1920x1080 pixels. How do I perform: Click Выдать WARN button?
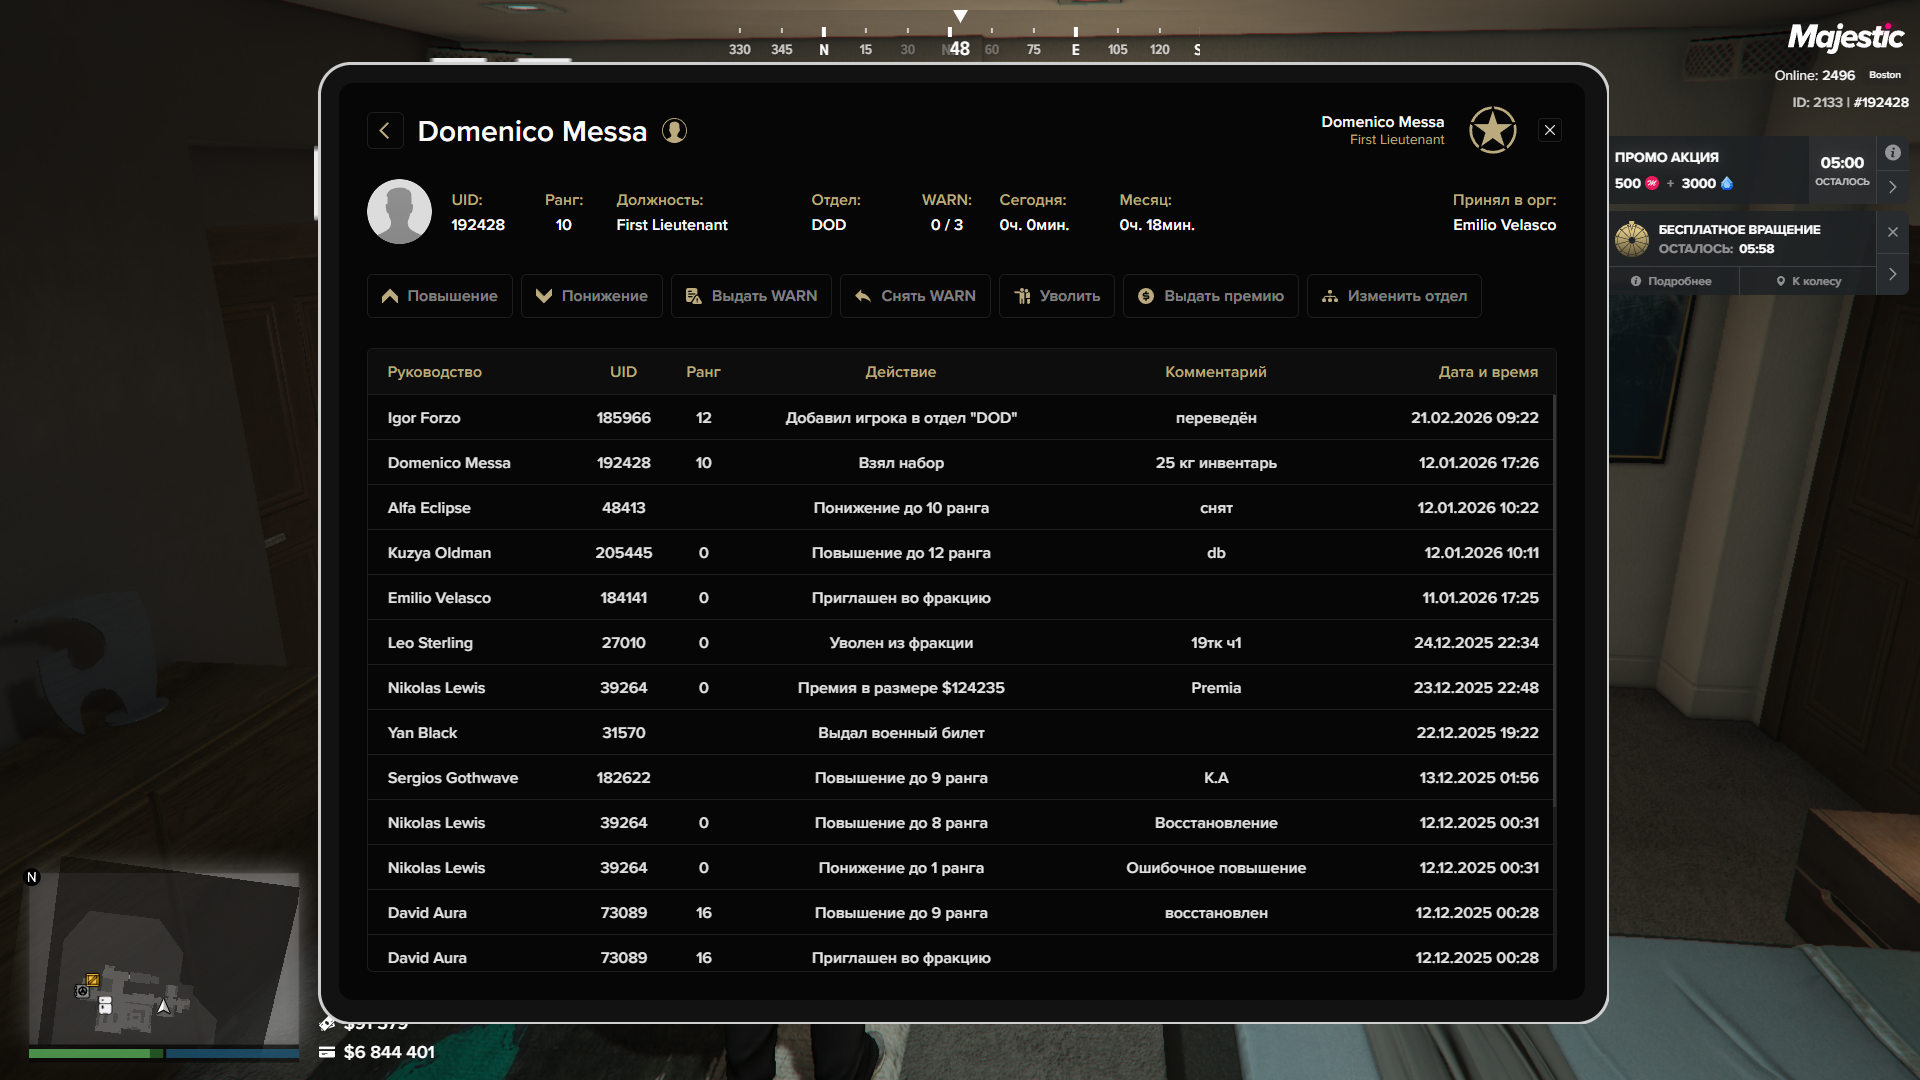click(x=751, y=296)
